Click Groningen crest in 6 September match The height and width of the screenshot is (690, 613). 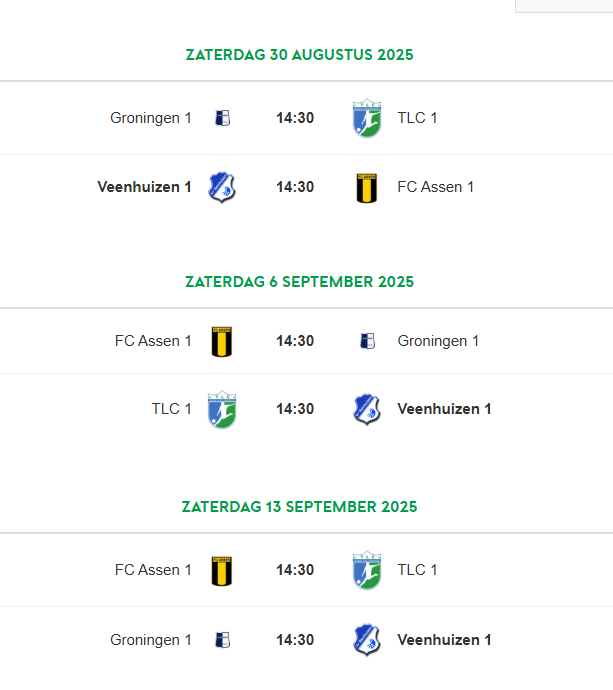click(367, 341)
